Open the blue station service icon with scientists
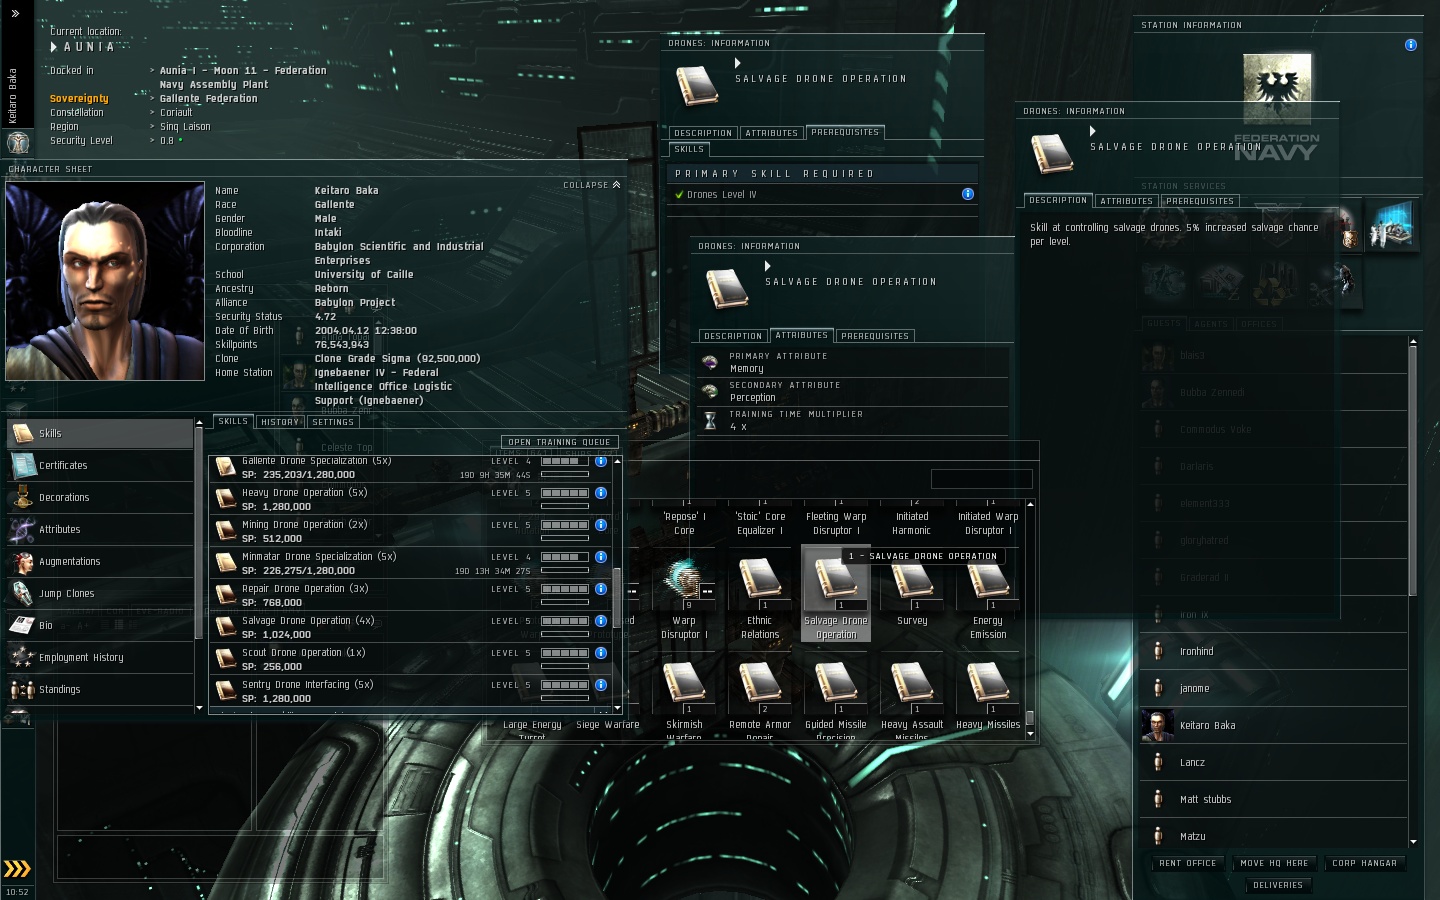This screenshot has height=900, width=1440. click(x=1392, y=226)
